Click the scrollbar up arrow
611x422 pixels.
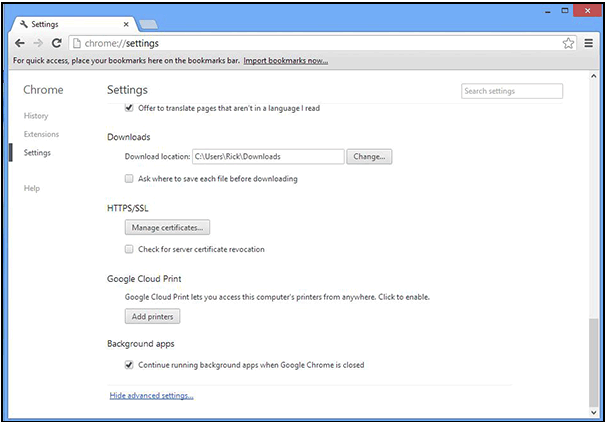(x=593, y=76)
